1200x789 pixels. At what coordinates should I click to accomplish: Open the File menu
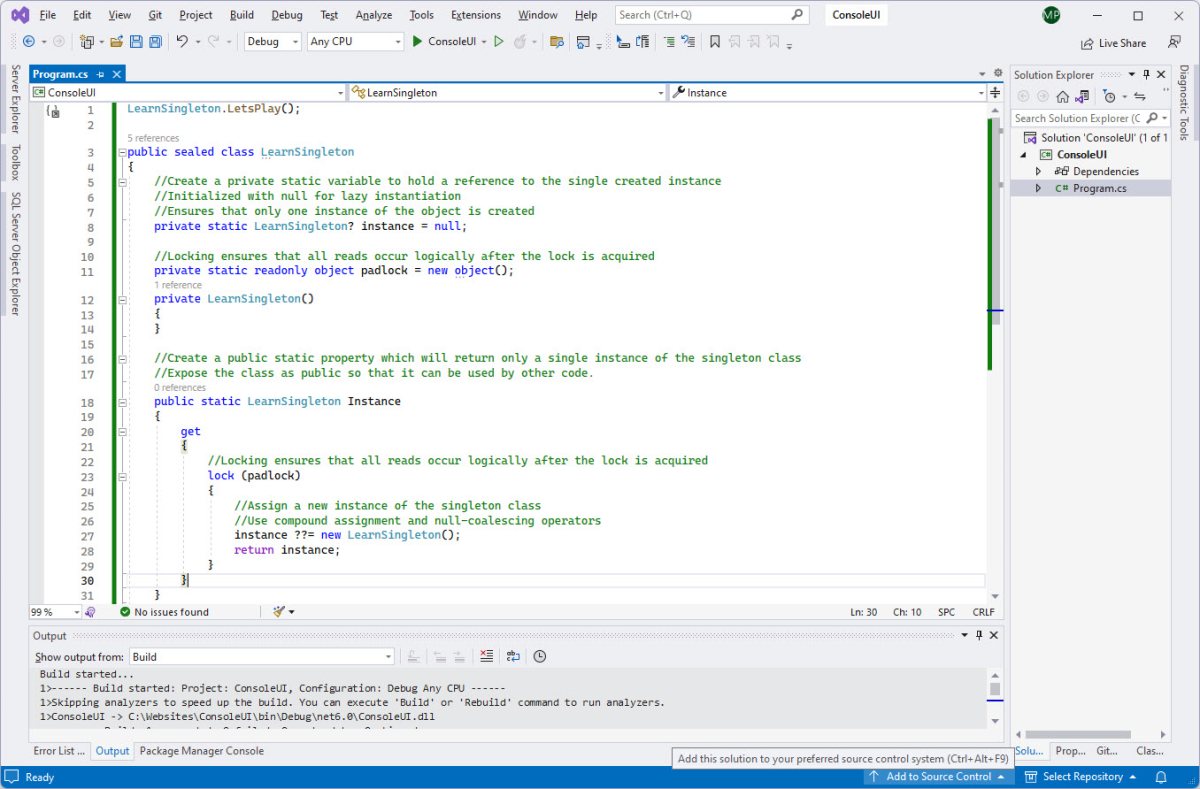47,15
